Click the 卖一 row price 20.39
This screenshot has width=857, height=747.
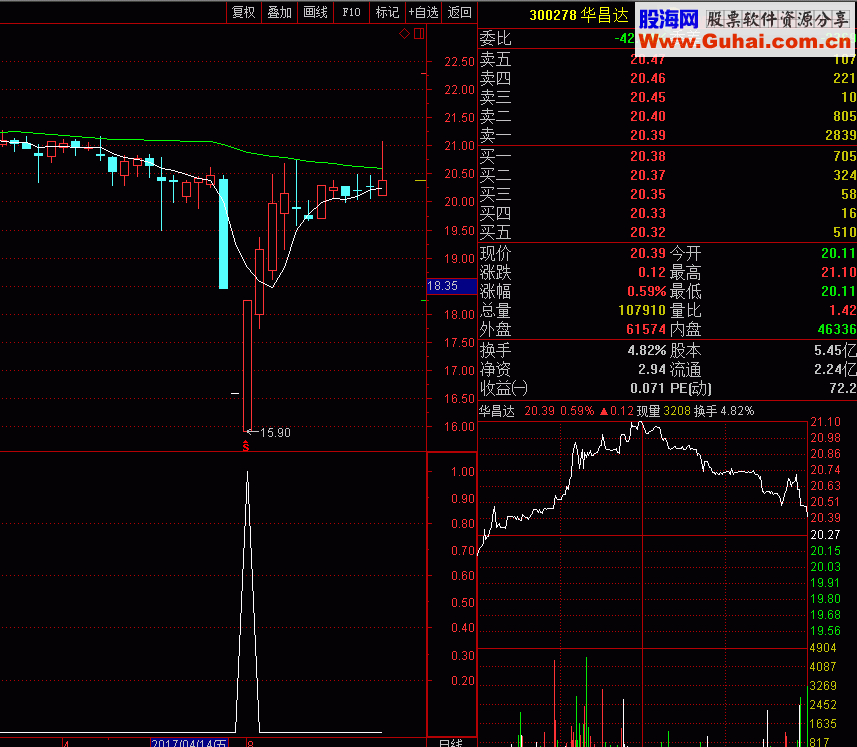point(648,135)
